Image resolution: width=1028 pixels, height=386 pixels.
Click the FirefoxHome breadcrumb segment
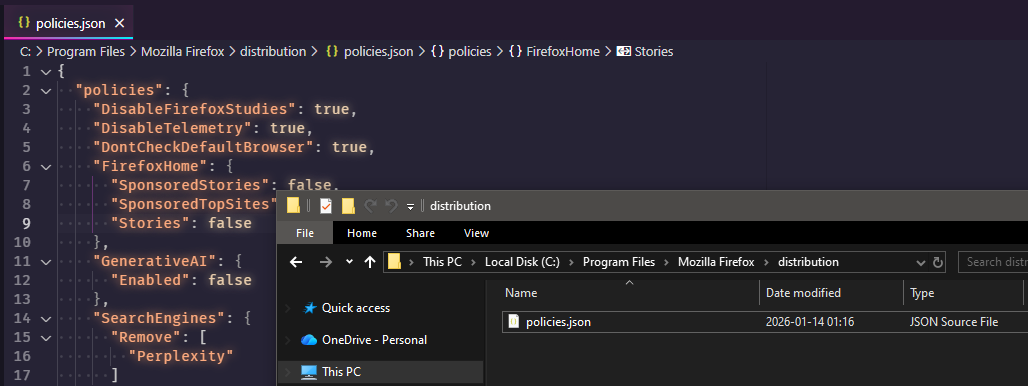pyautogui.click(x=563, y=51)
